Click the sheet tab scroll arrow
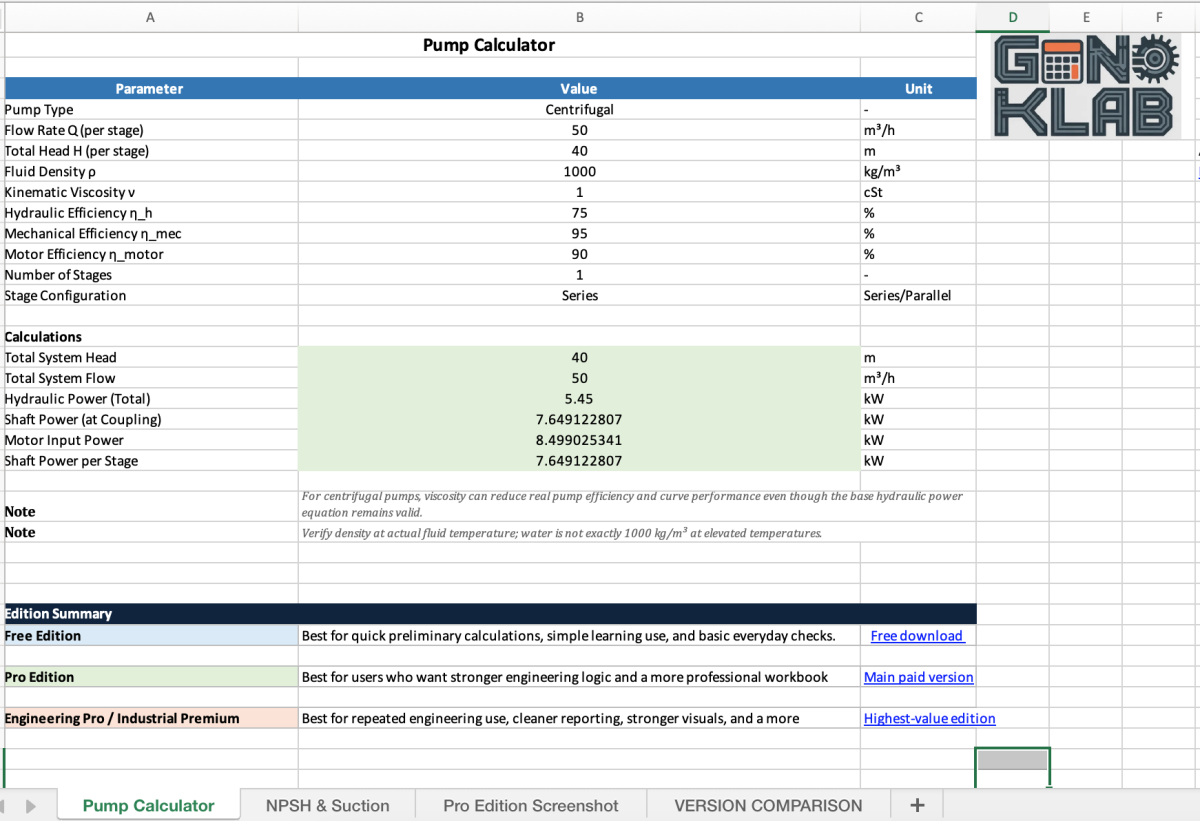This screenshot has height=821, width=1200. (30, 805)
